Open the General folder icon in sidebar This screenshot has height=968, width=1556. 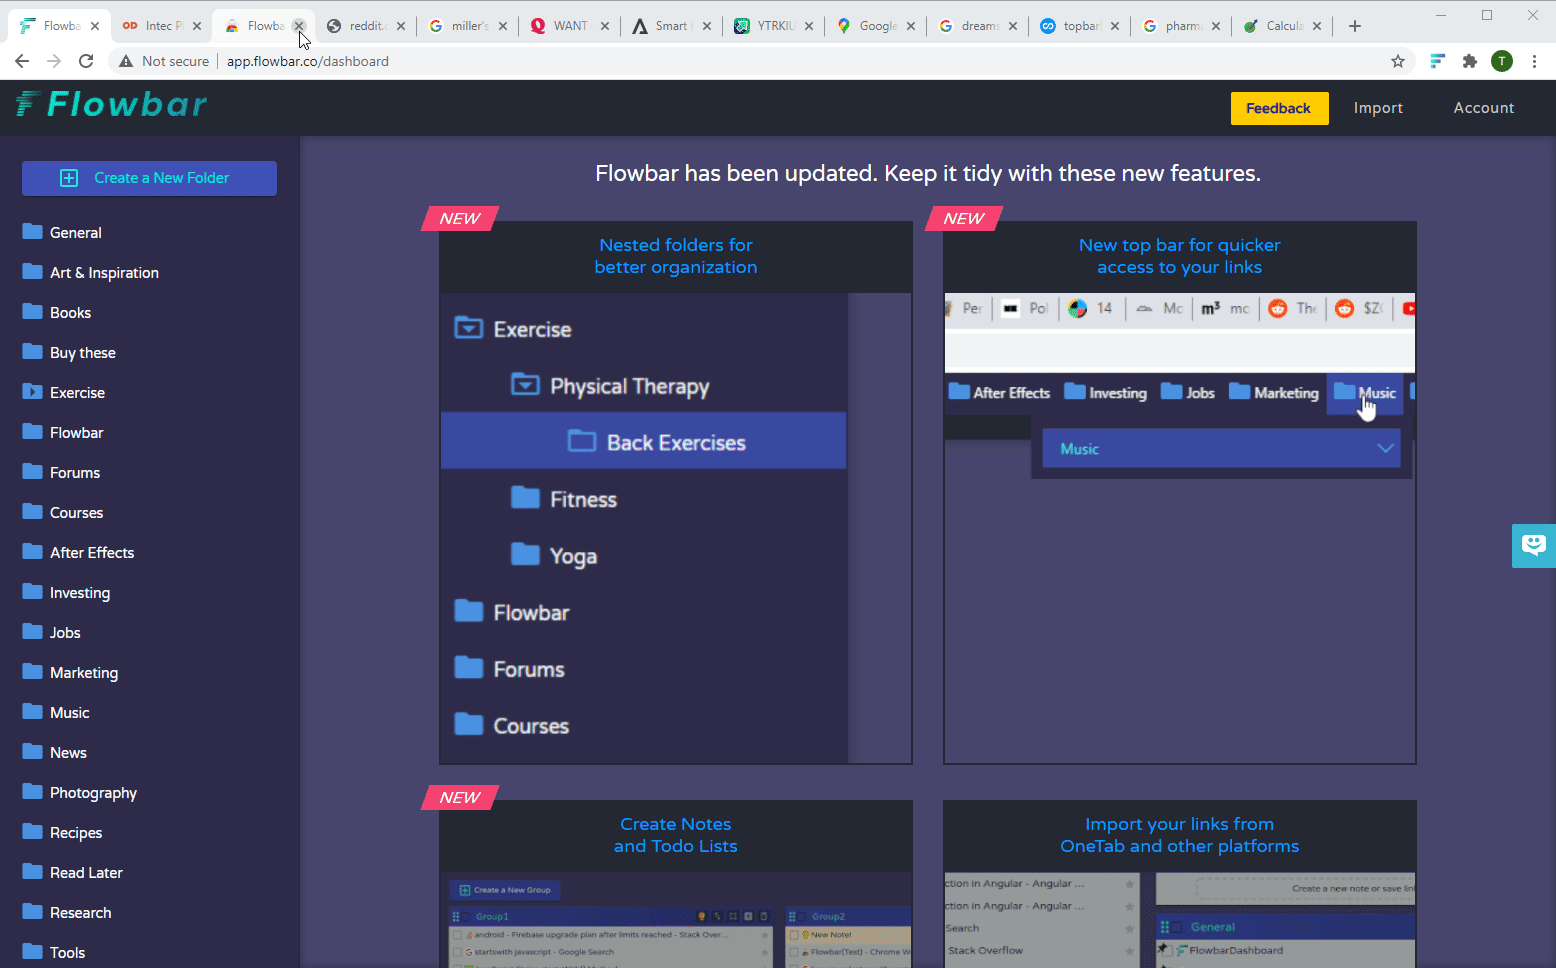pos(33,232)
